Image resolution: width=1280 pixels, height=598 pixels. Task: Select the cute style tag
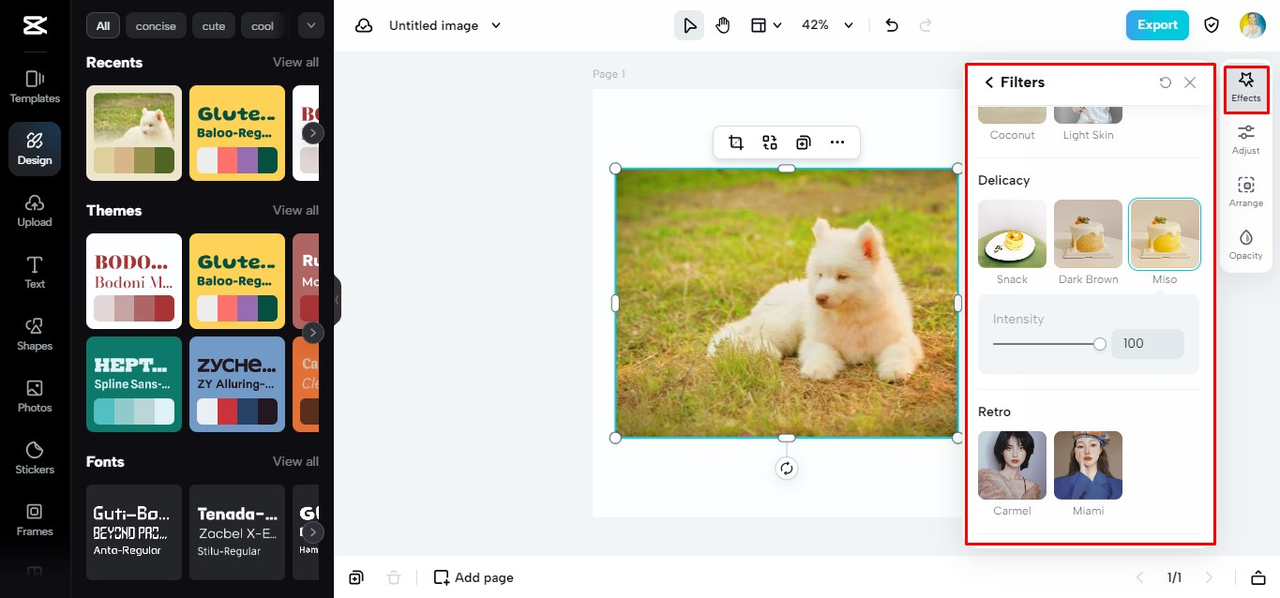pyautogui.click(x=214, y=26)
